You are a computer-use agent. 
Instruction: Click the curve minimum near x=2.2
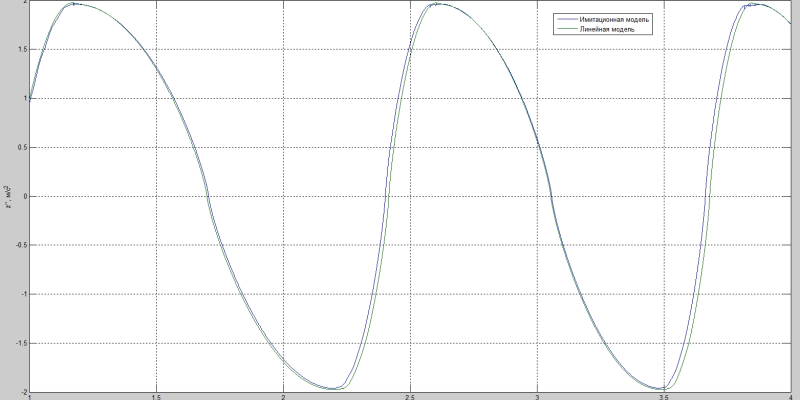[333, 388]
